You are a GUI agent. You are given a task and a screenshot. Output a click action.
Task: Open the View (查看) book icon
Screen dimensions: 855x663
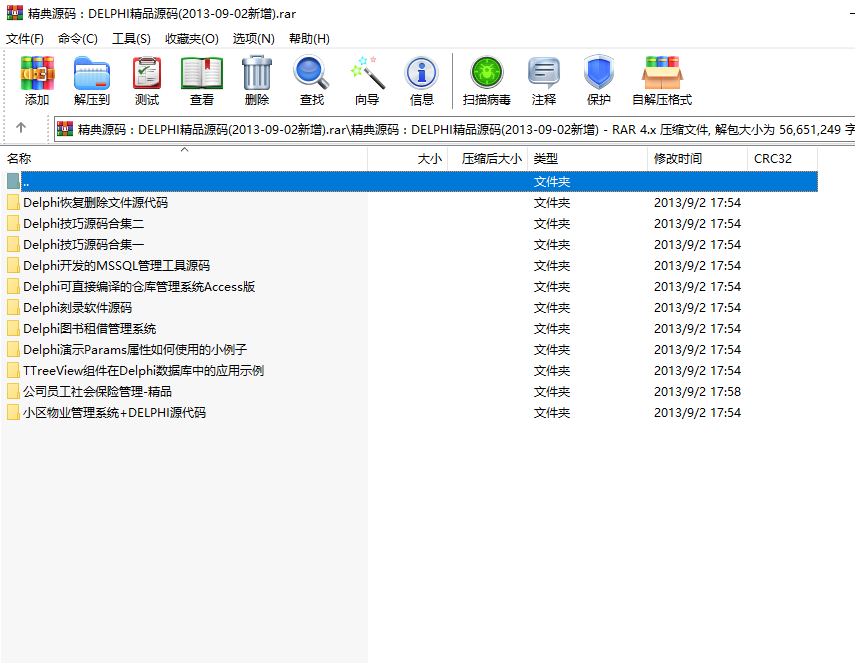[202, 80]
